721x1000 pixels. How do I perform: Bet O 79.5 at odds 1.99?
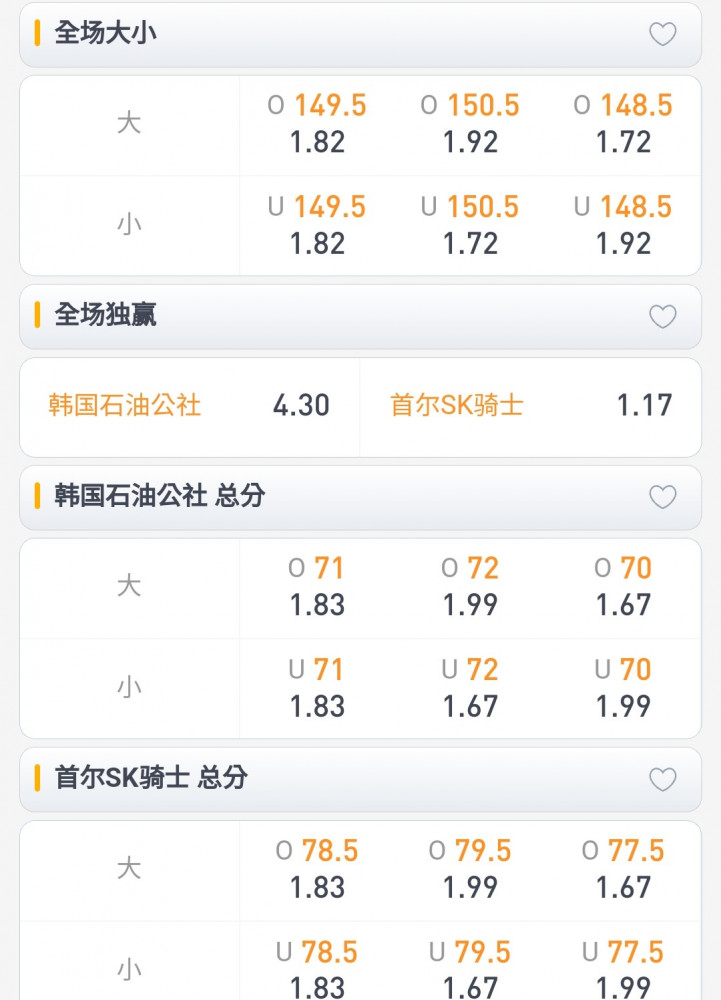tap(470, 869)
